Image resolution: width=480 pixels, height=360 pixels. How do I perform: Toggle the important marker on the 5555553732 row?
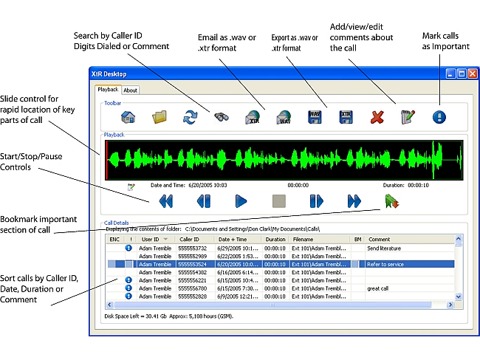[128, 248]
